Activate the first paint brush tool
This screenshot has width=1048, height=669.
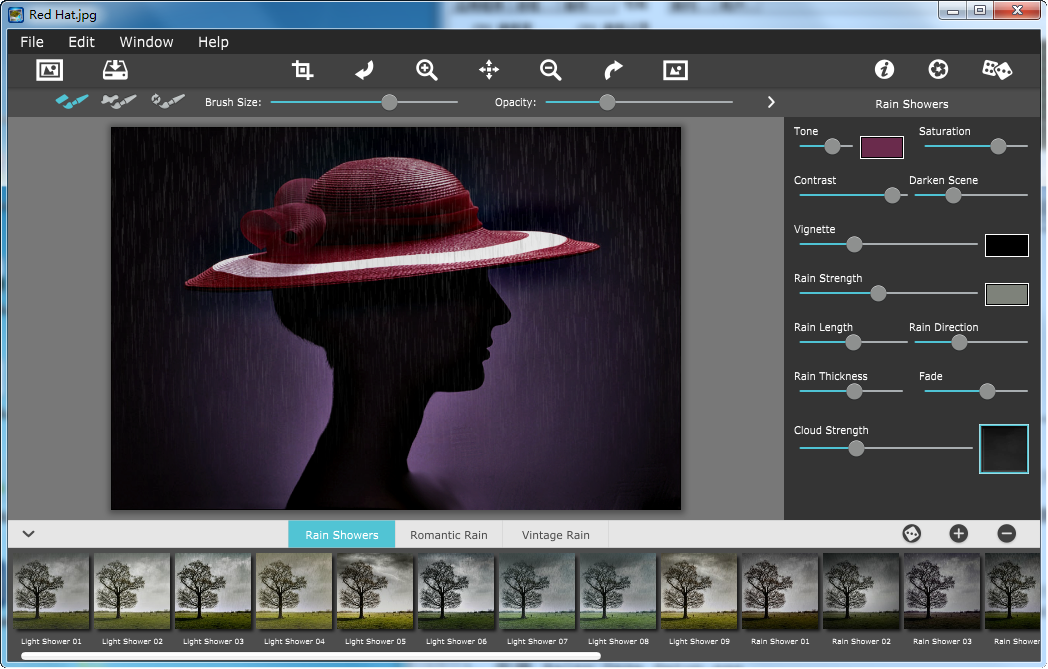coord(70,101)
